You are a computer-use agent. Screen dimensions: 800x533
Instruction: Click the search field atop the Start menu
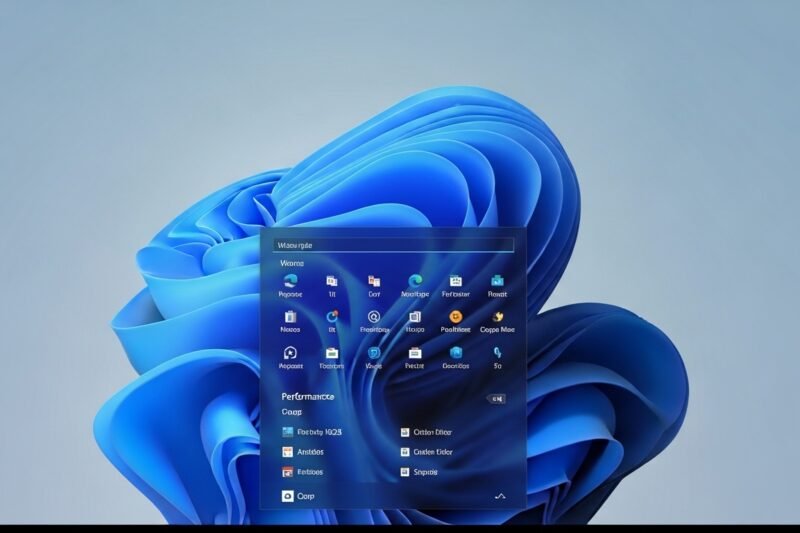pos(393,245)
